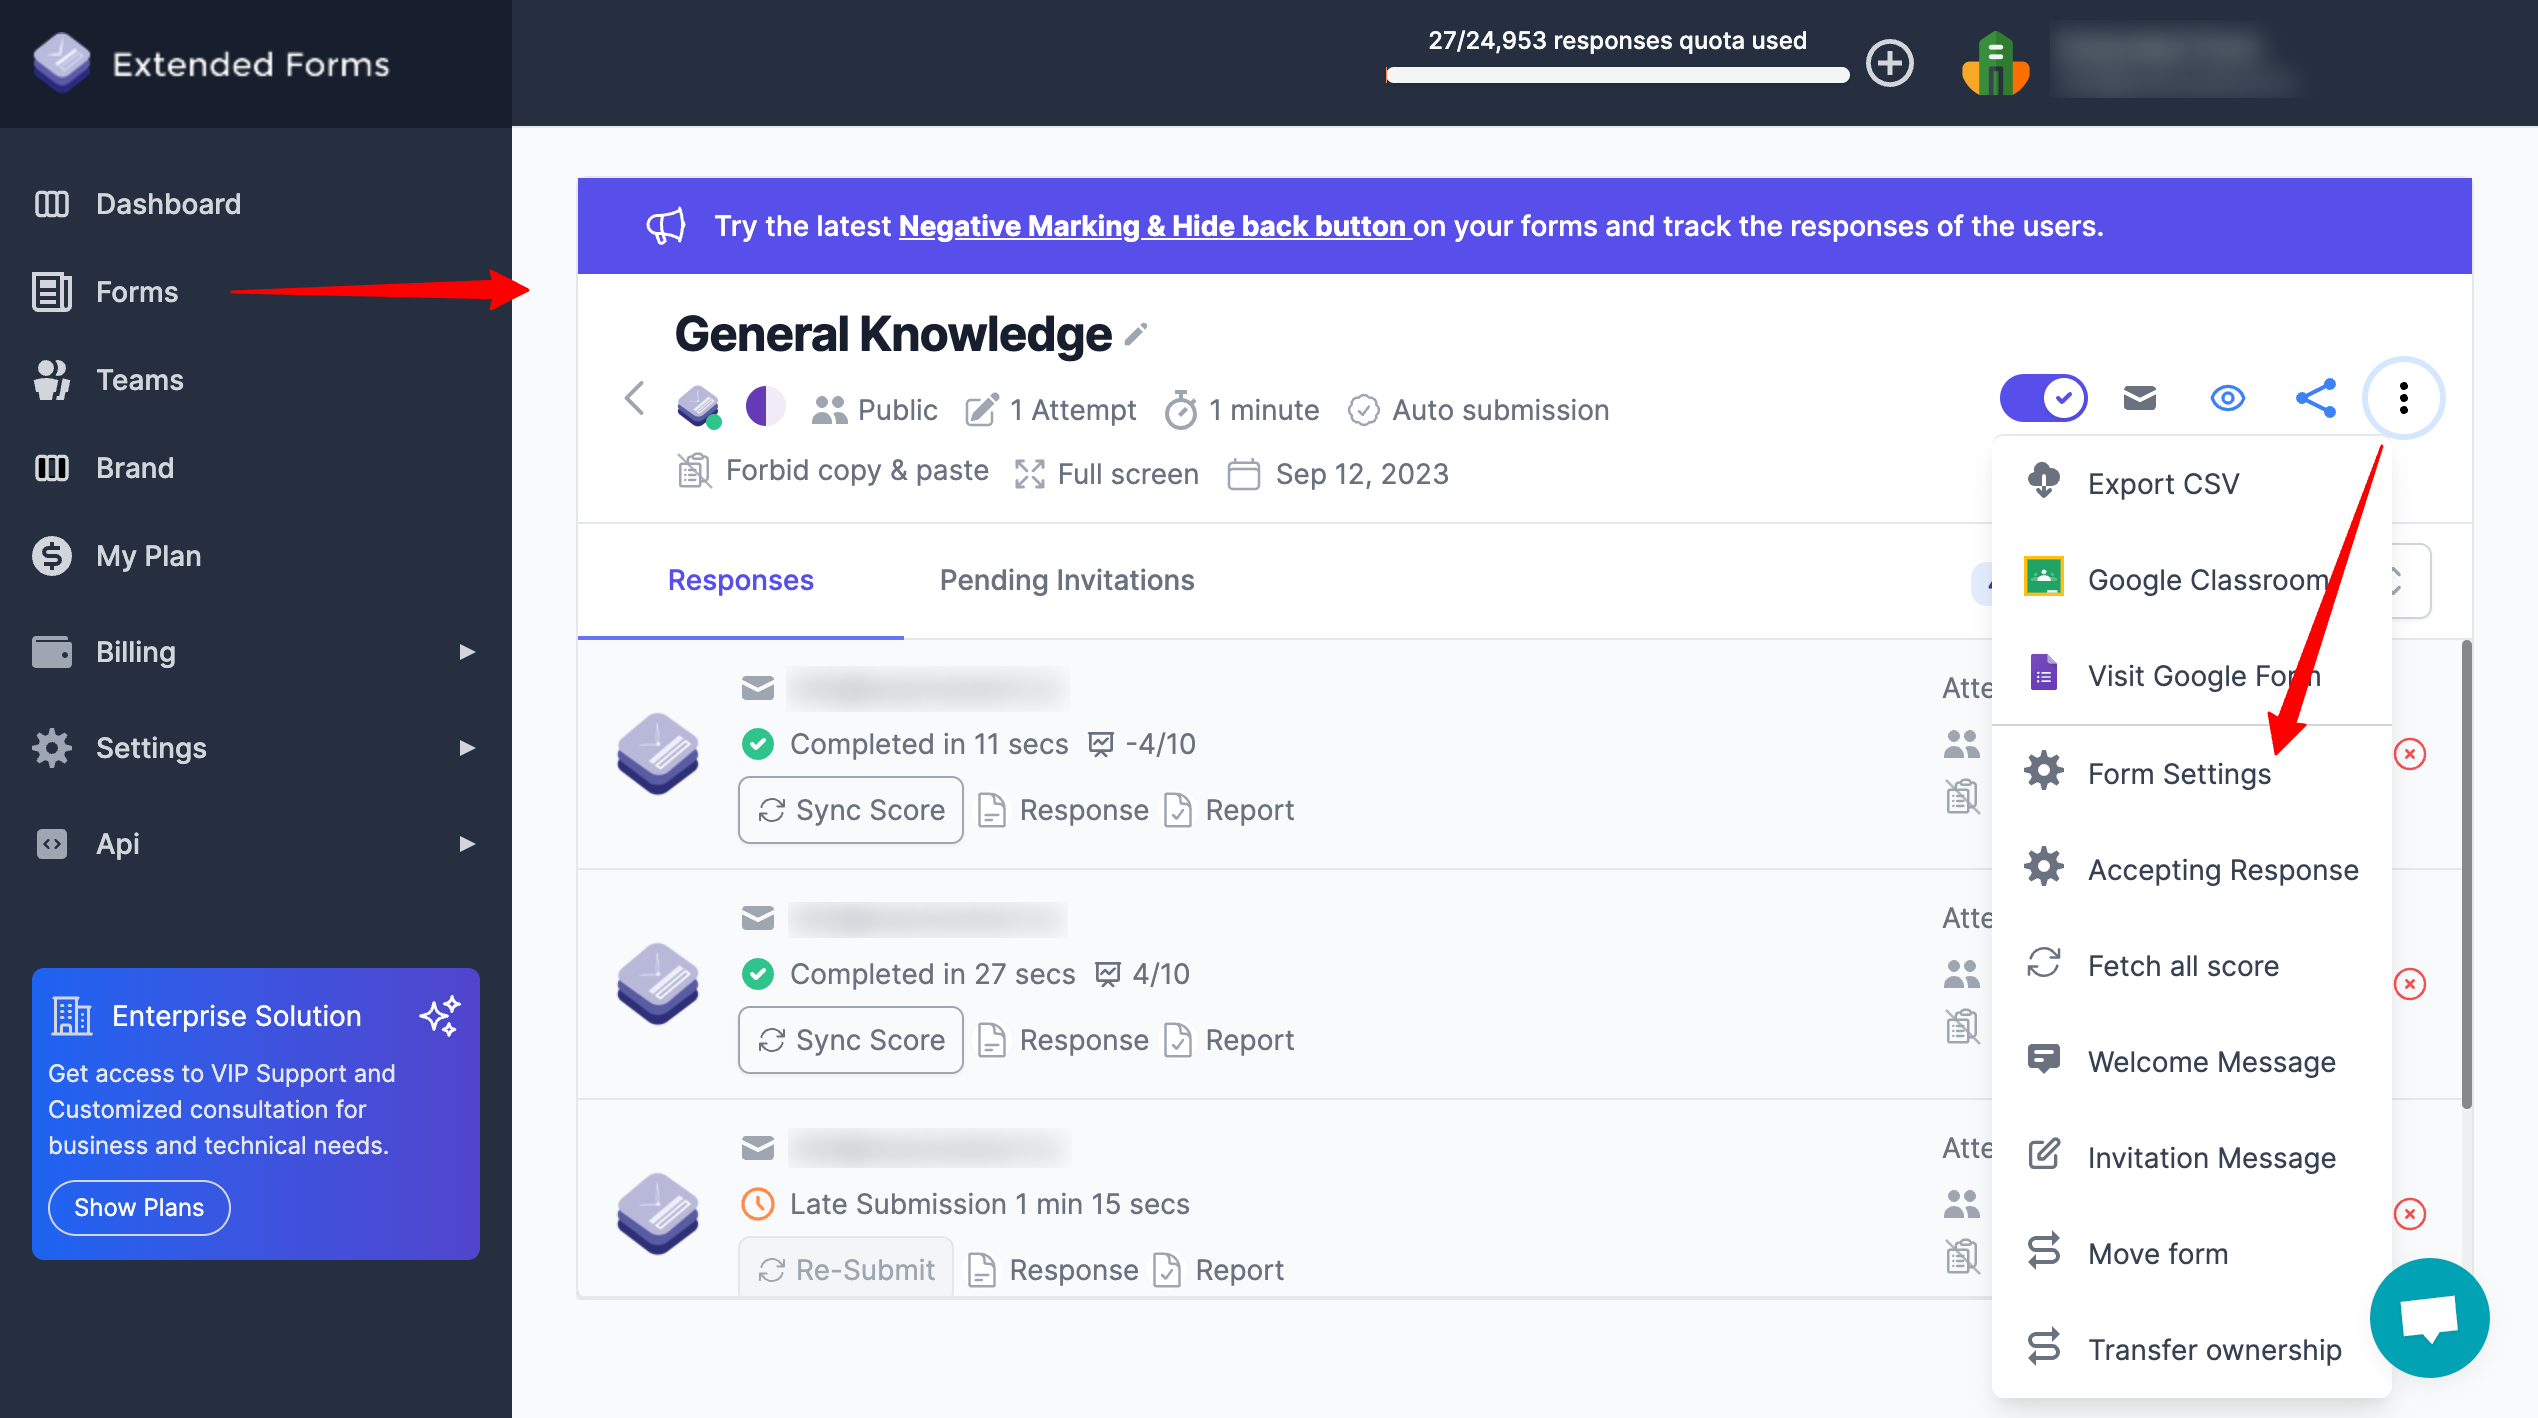Screen dimensions: 2538x1418
Task: Click the Fetch all score icon
Action: coord(2045,965)
